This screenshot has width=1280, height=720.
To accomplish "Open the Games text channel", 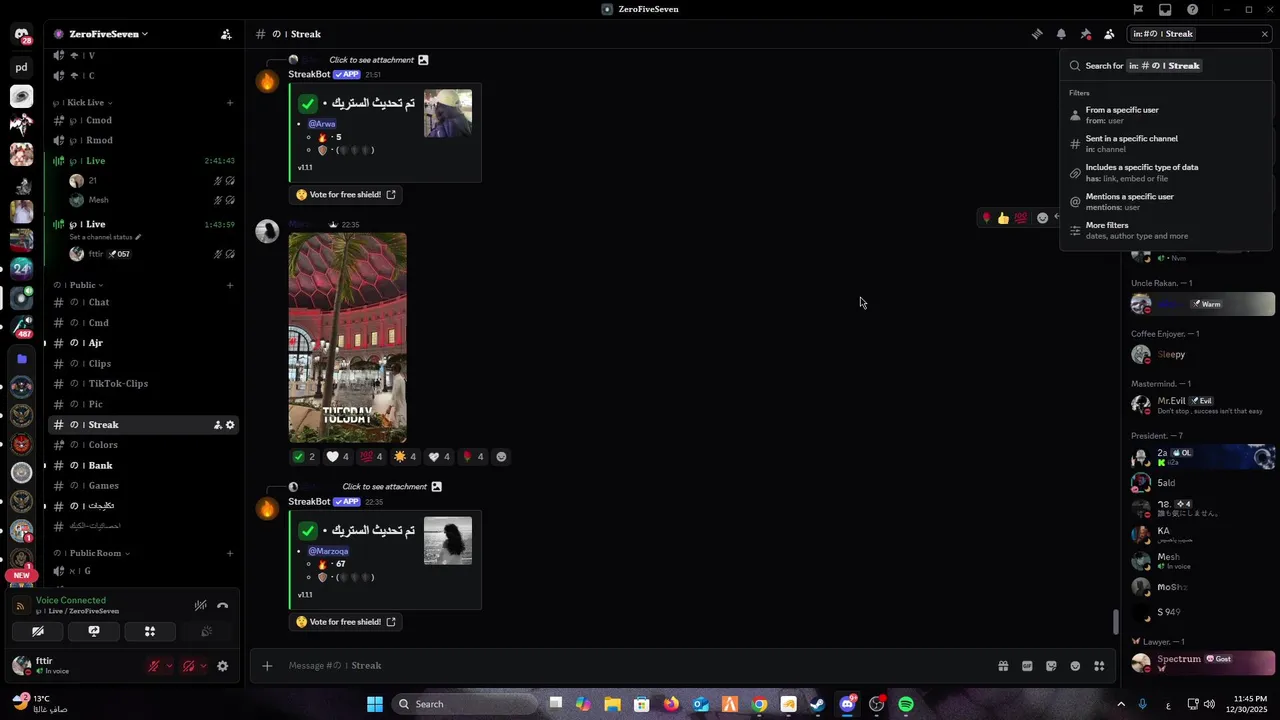I will click(143, 486).
